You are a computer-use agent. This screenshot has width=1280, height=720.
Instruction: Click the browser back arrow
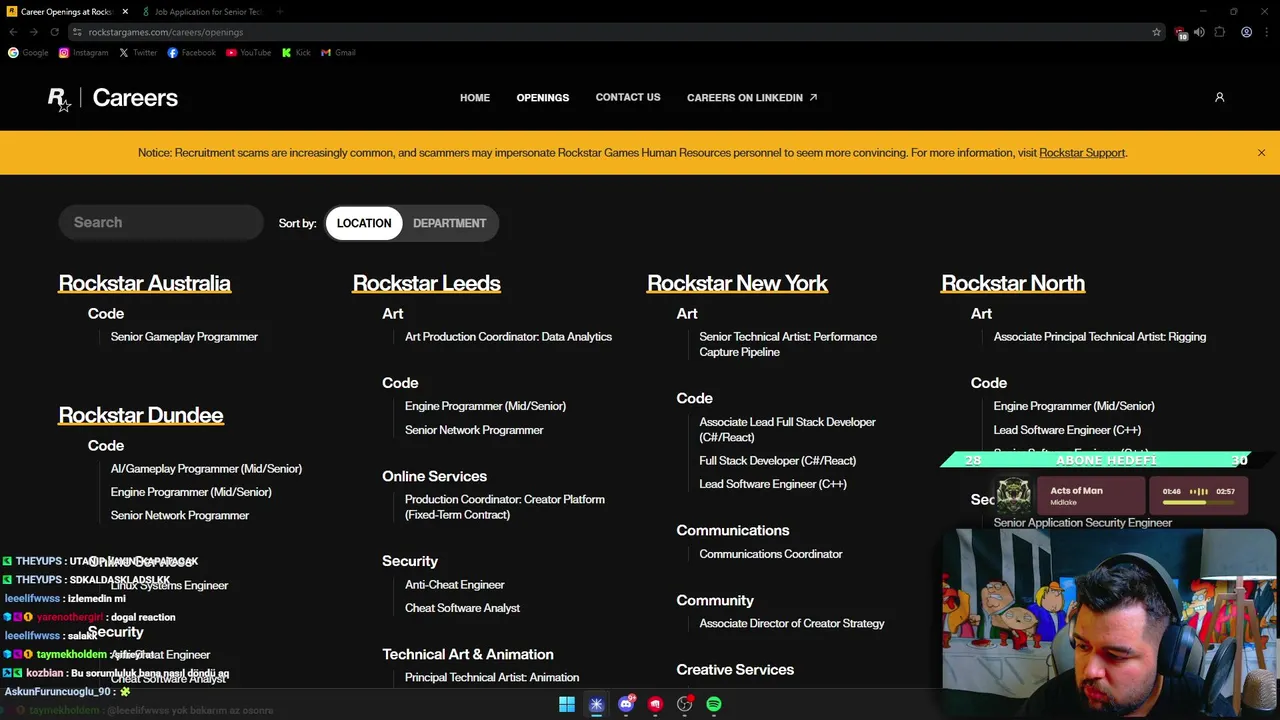pos(13,32)
